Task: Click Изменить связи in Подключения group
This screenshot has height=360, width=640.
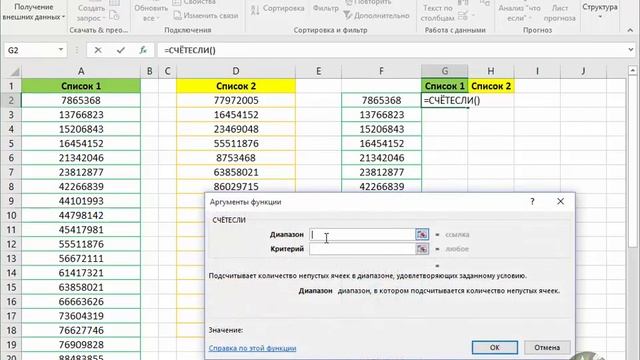Action: coord(206,16)
